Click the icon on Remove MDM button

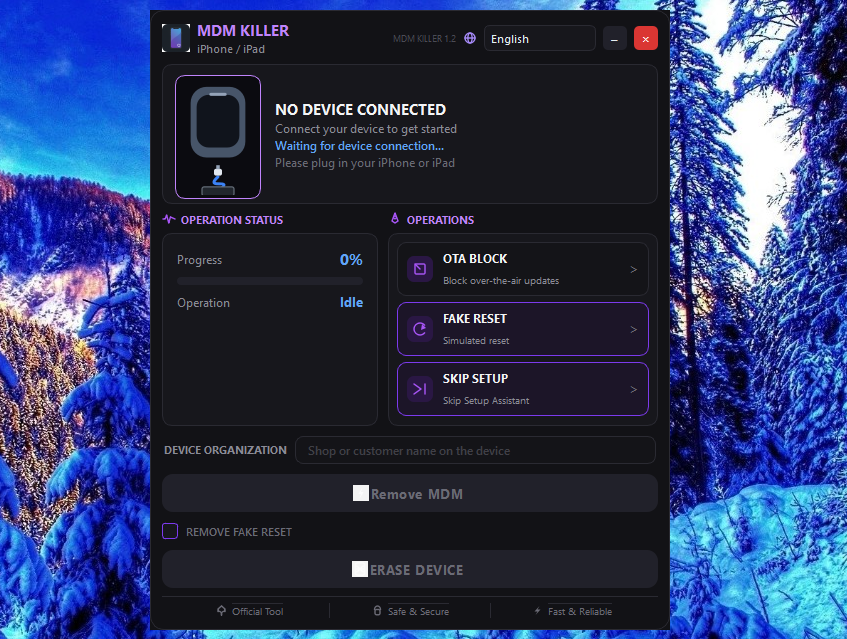click(361, 493)
